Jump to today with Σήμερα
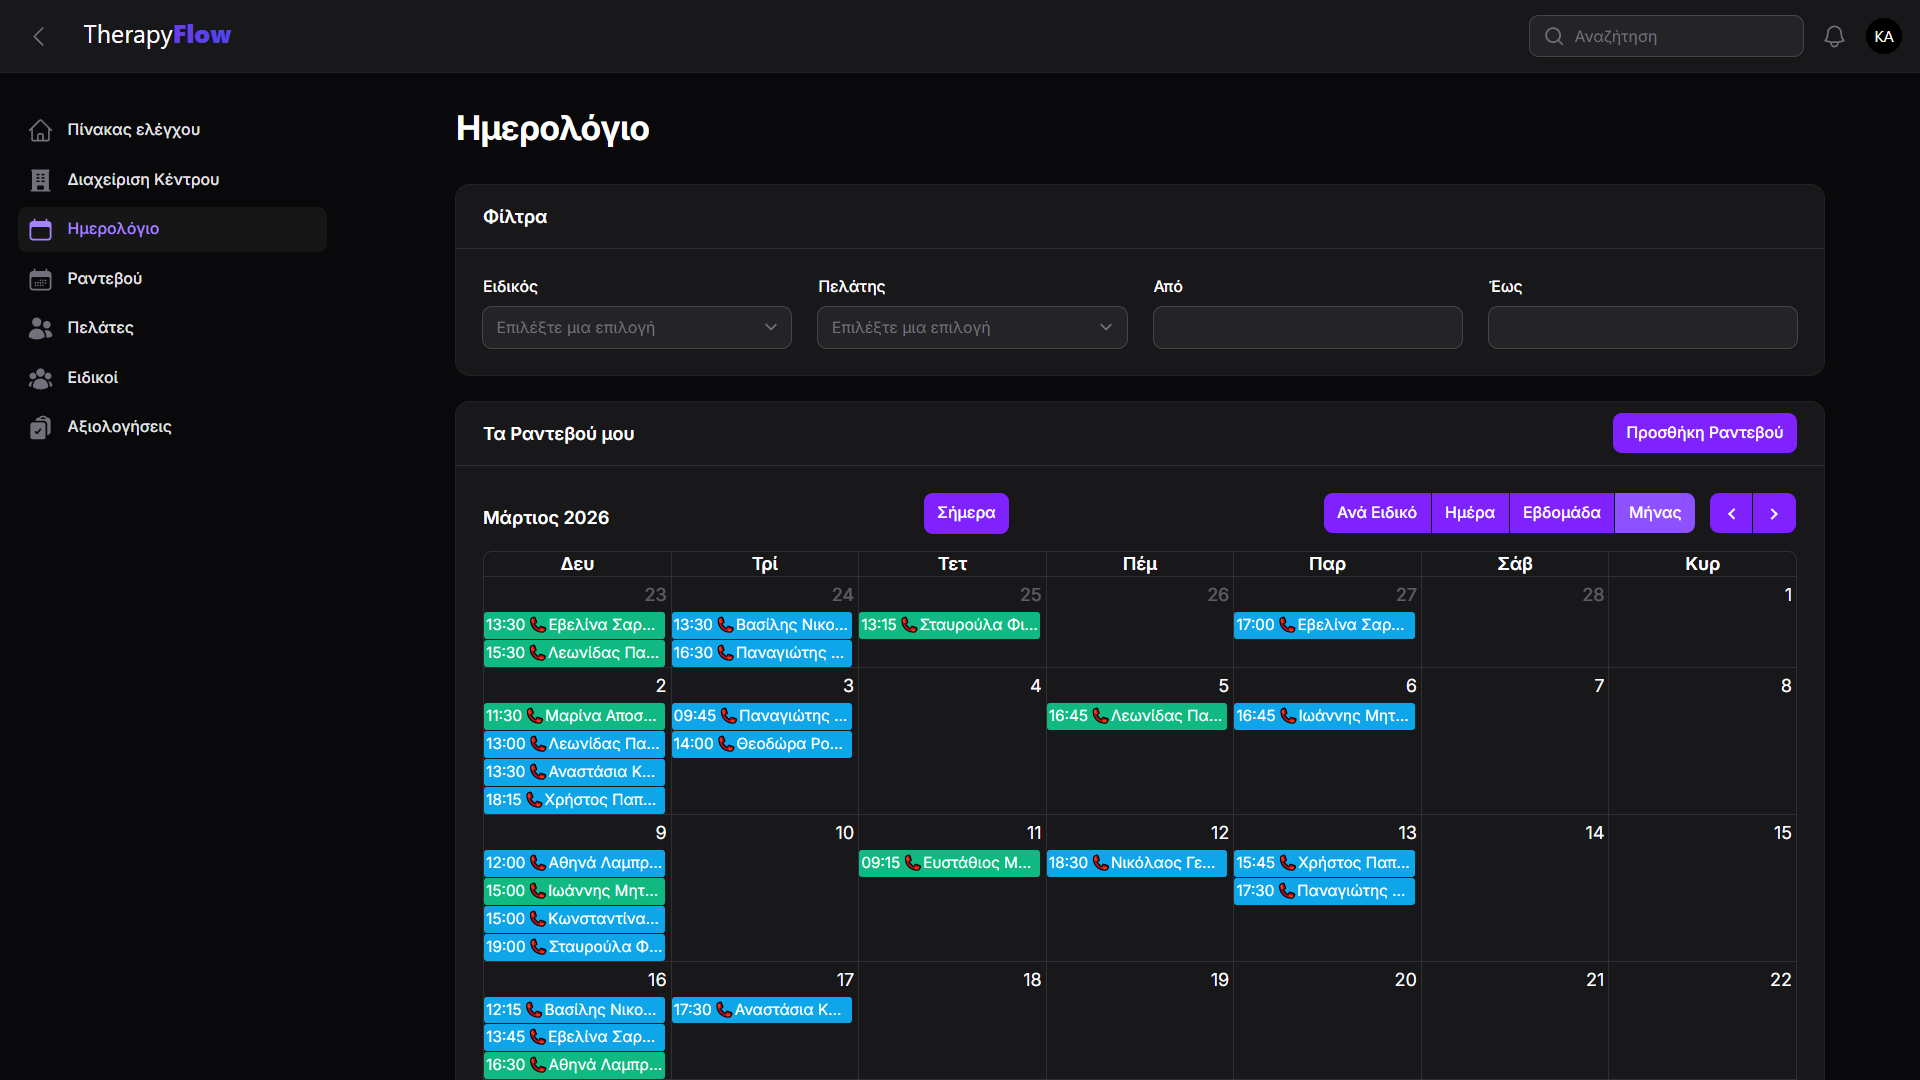Viewport: 1920px width, 1080px height. pos(965,512)
